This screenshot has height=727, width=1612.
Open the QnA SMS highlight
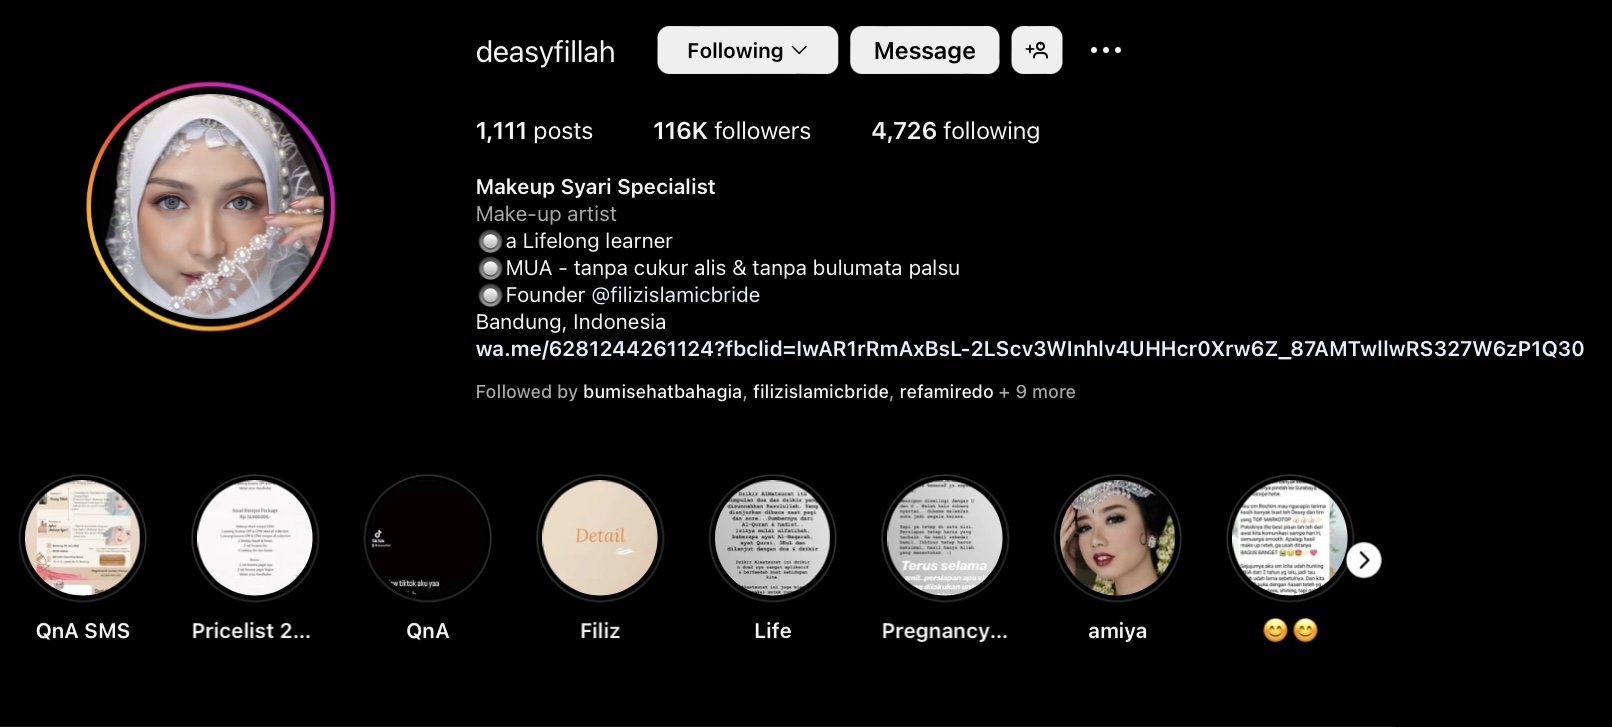83,538
